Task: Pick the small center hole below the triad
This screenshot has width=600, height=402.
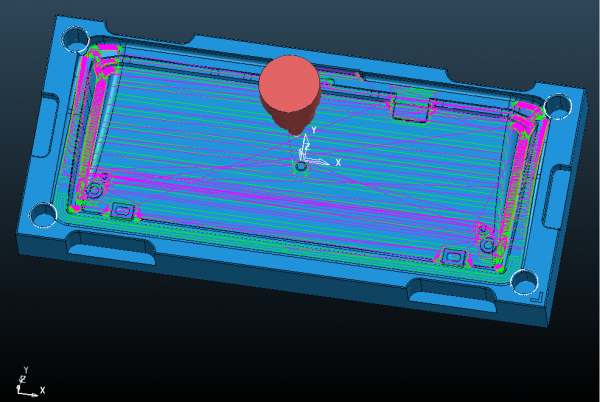Action: [301, 167]
